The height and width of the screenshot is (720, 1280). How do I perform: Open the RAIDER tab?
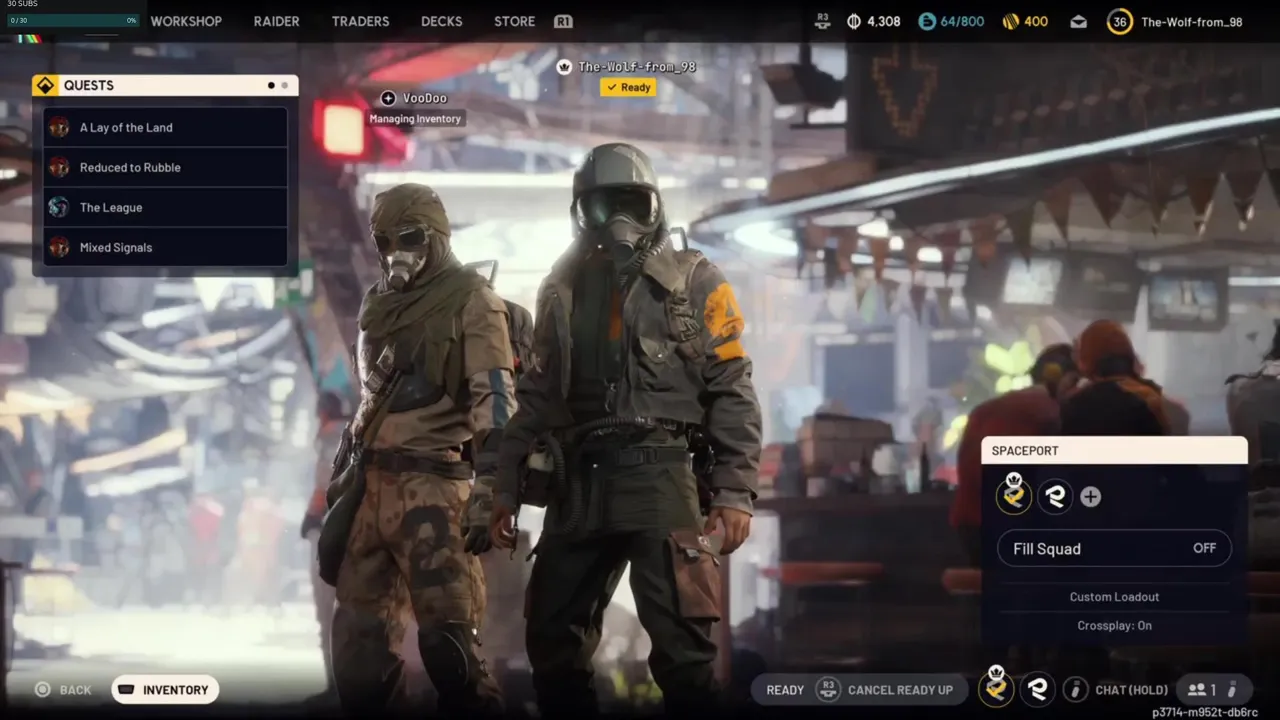pyautogui.click(x=276, y=21)
